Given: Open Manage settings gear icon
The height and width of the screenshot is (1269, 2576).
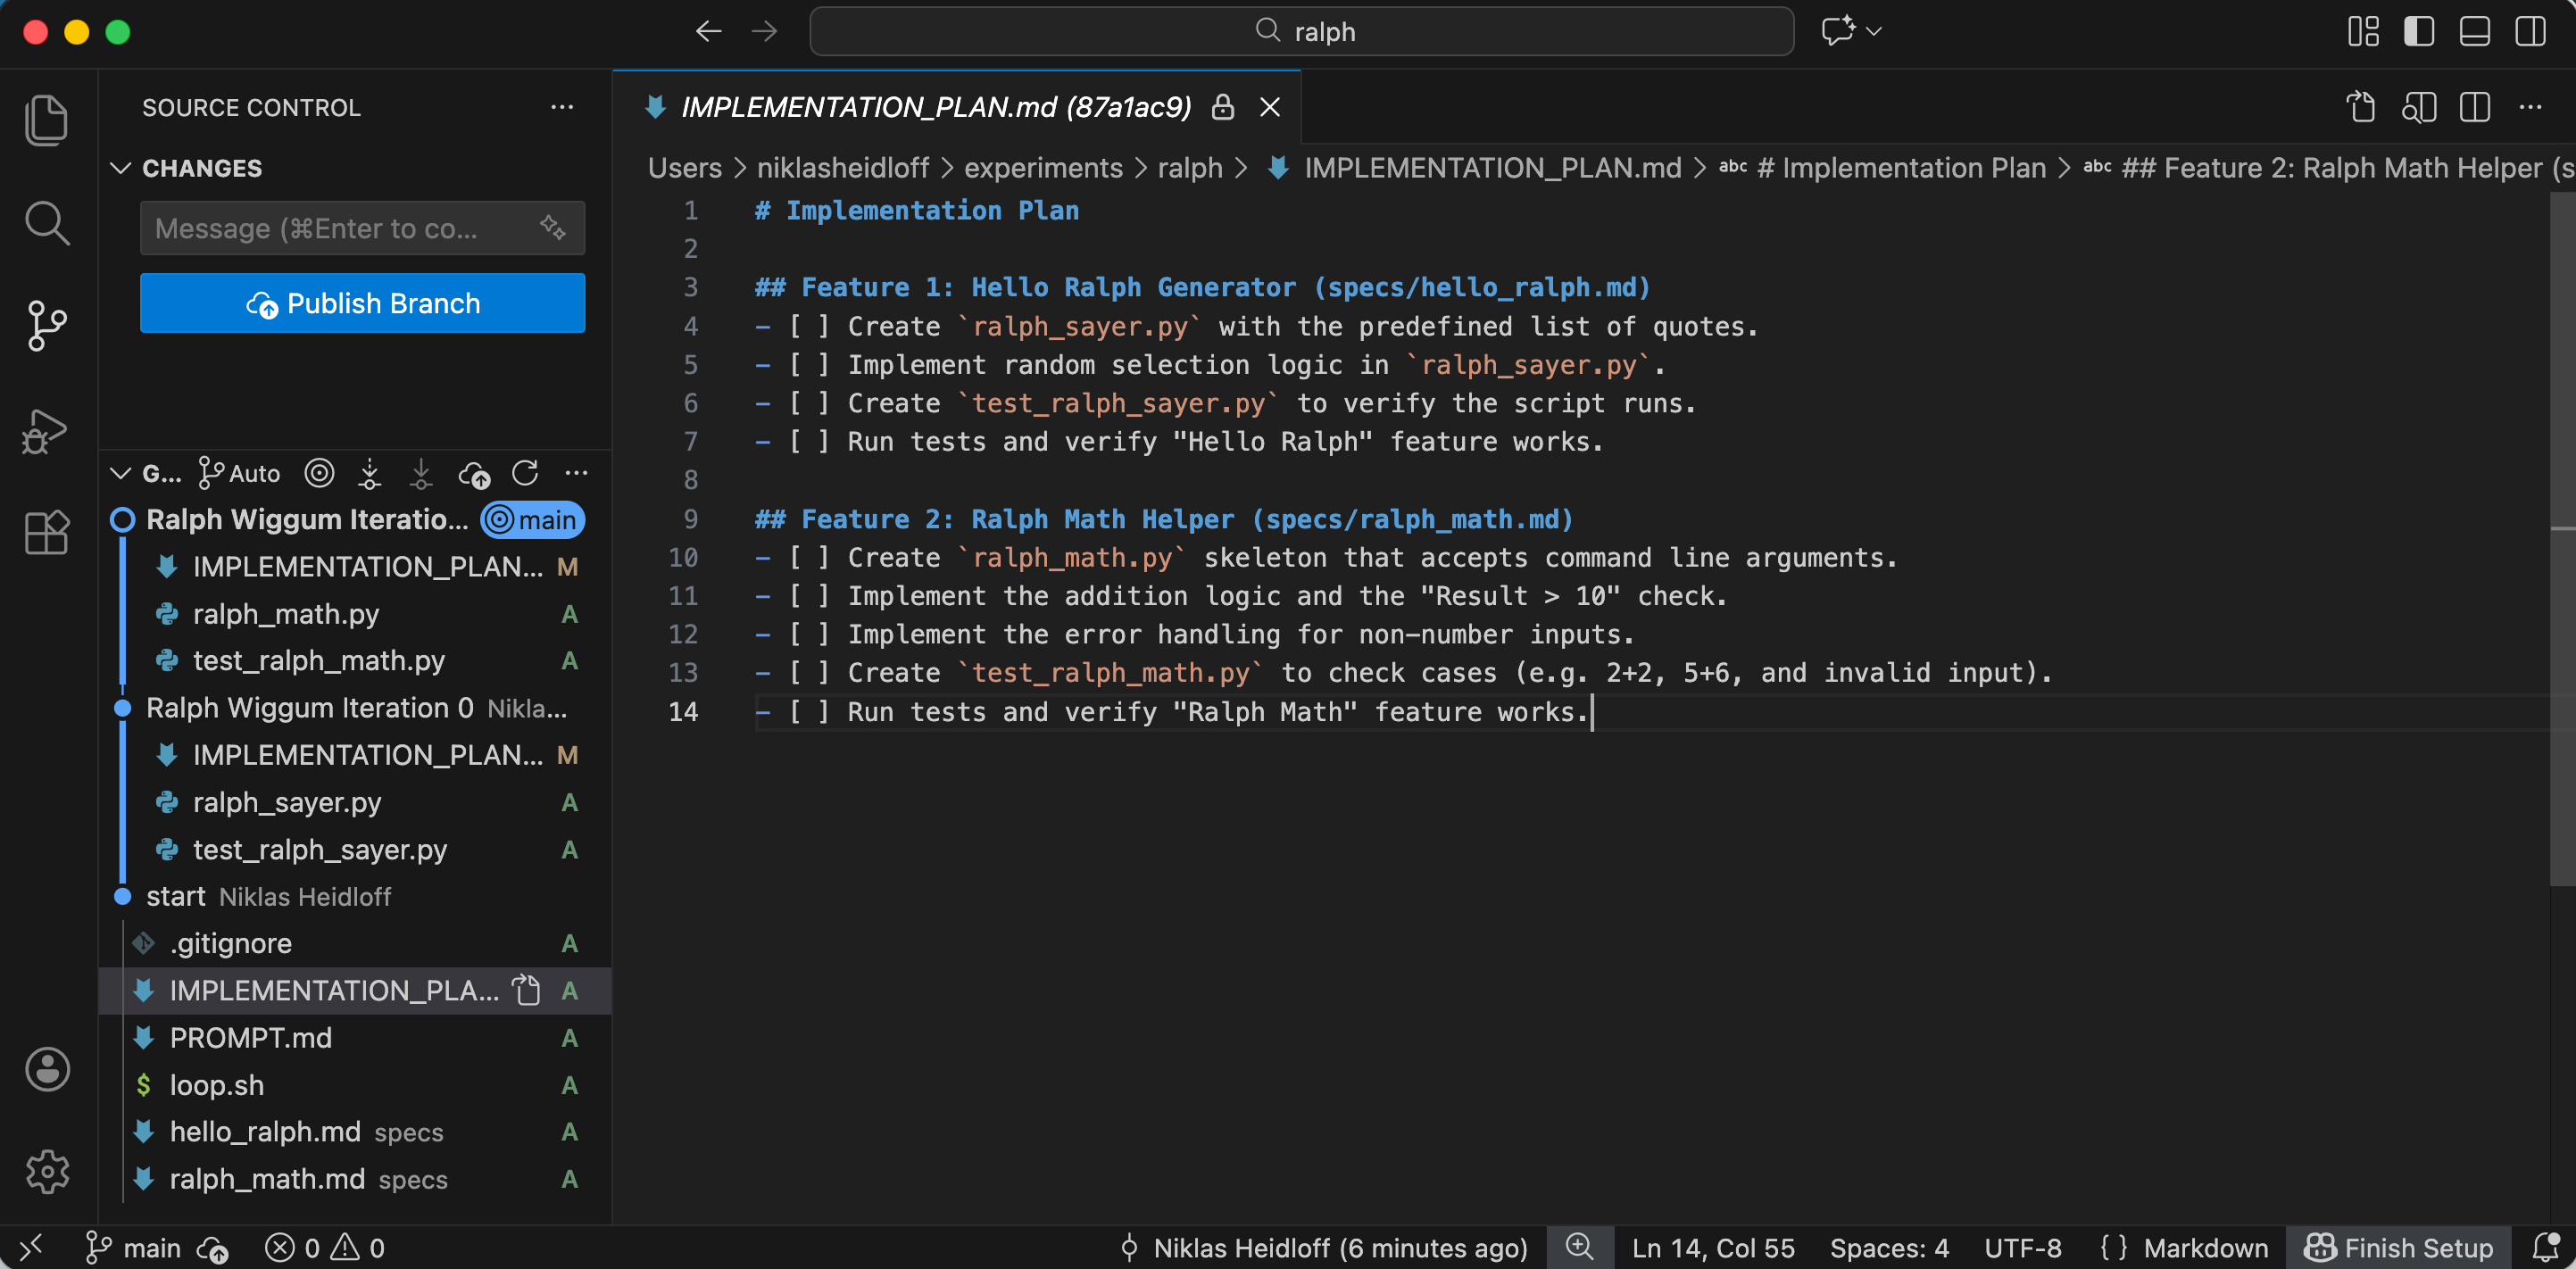Looking at the screenshot, I should coord(46,1171).
